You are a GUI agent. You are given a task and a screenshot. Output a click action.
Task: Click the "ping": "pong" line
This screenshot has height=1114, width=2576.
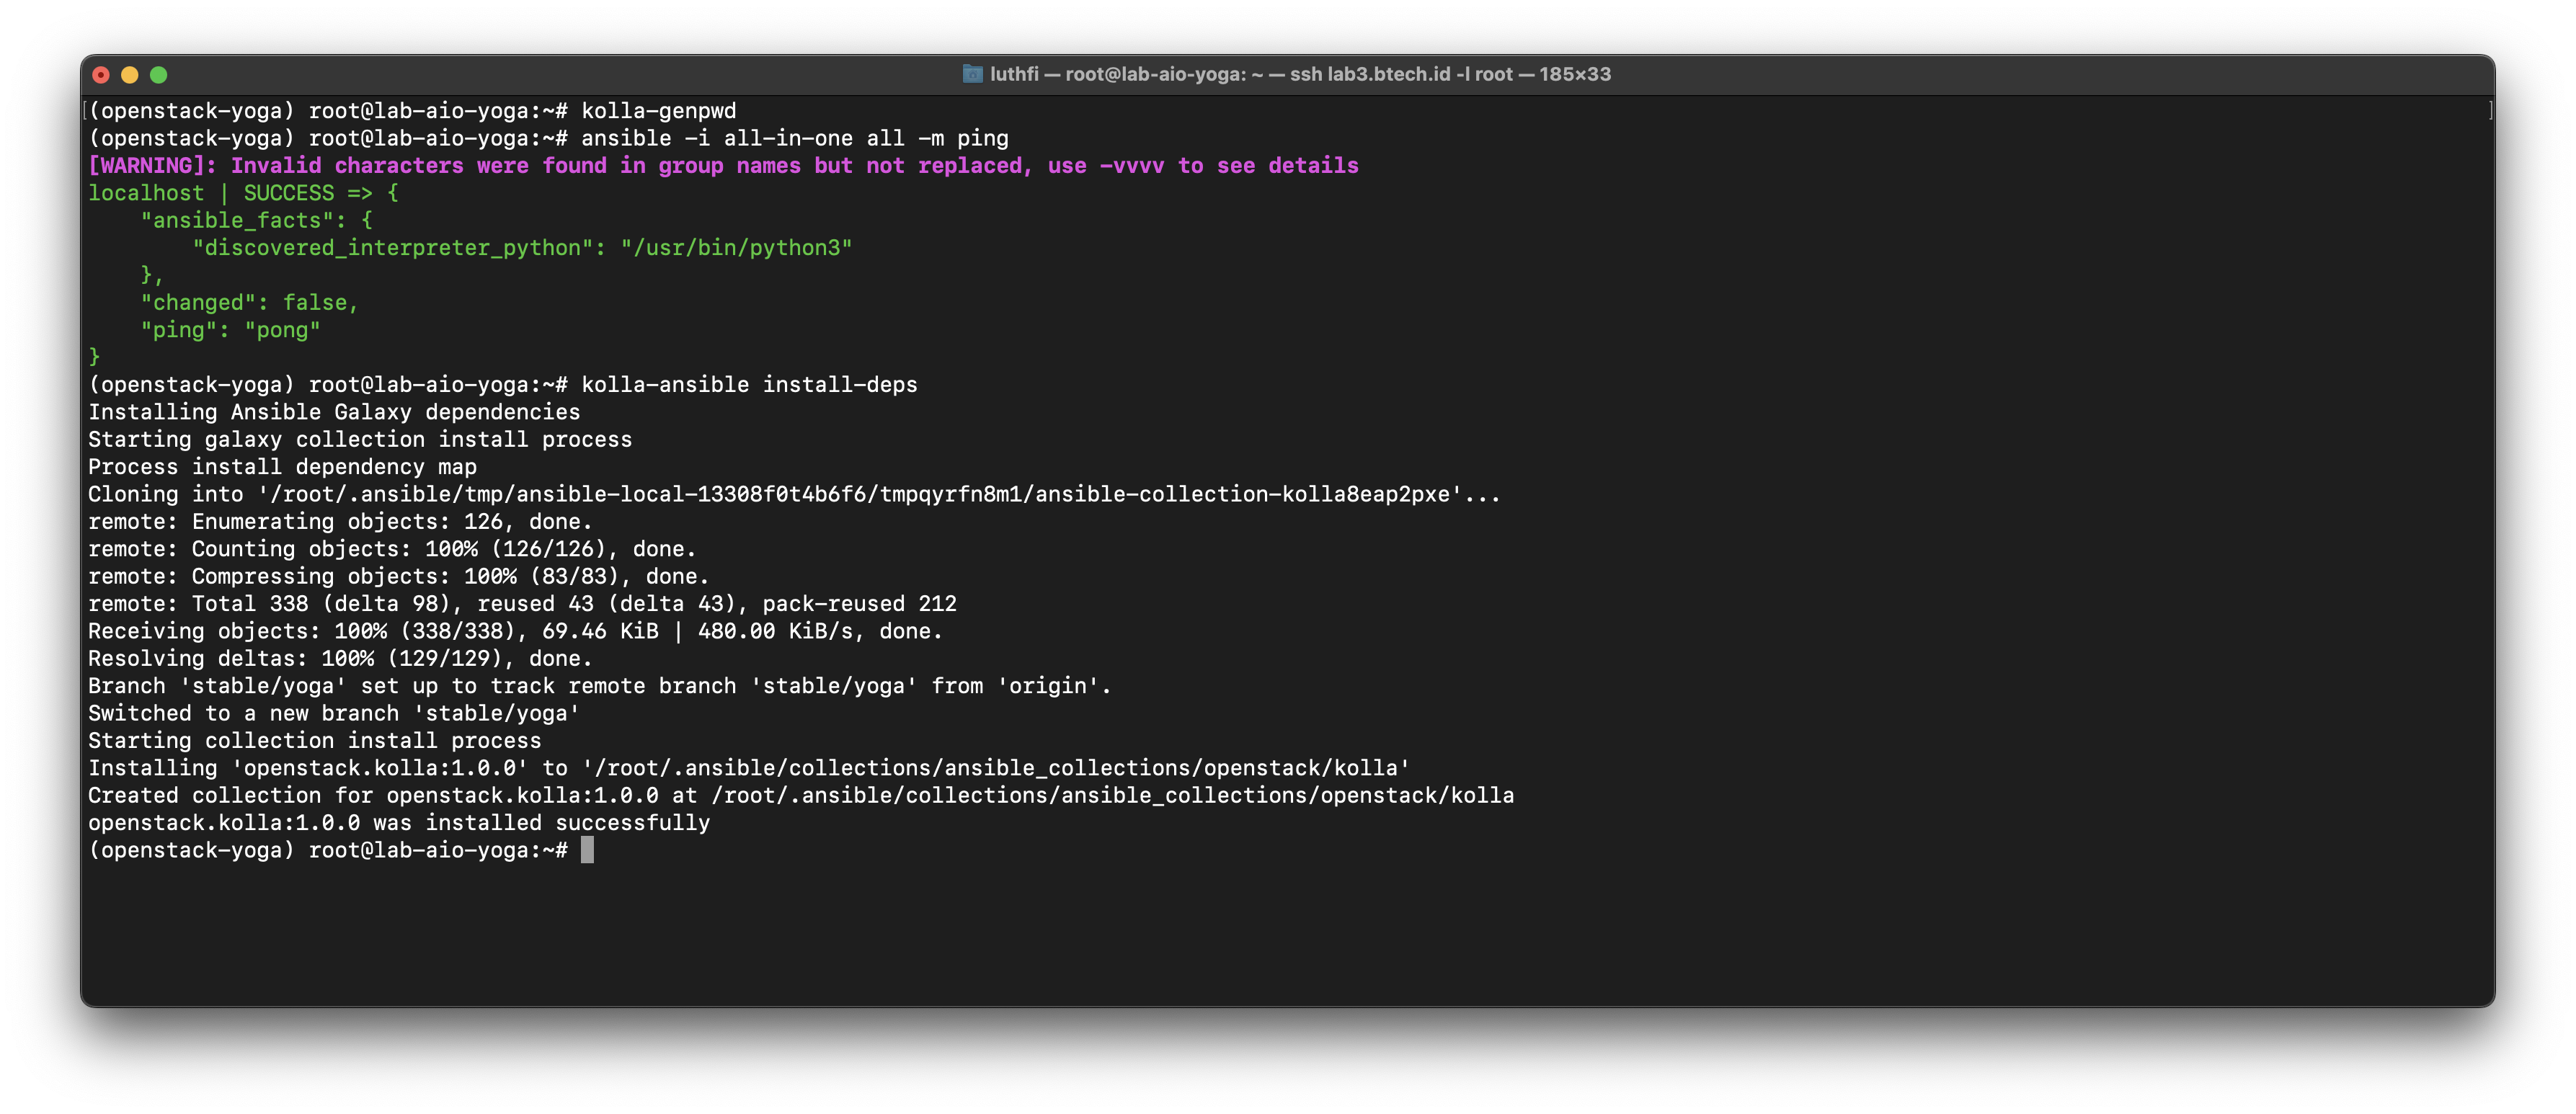(230, 330)
